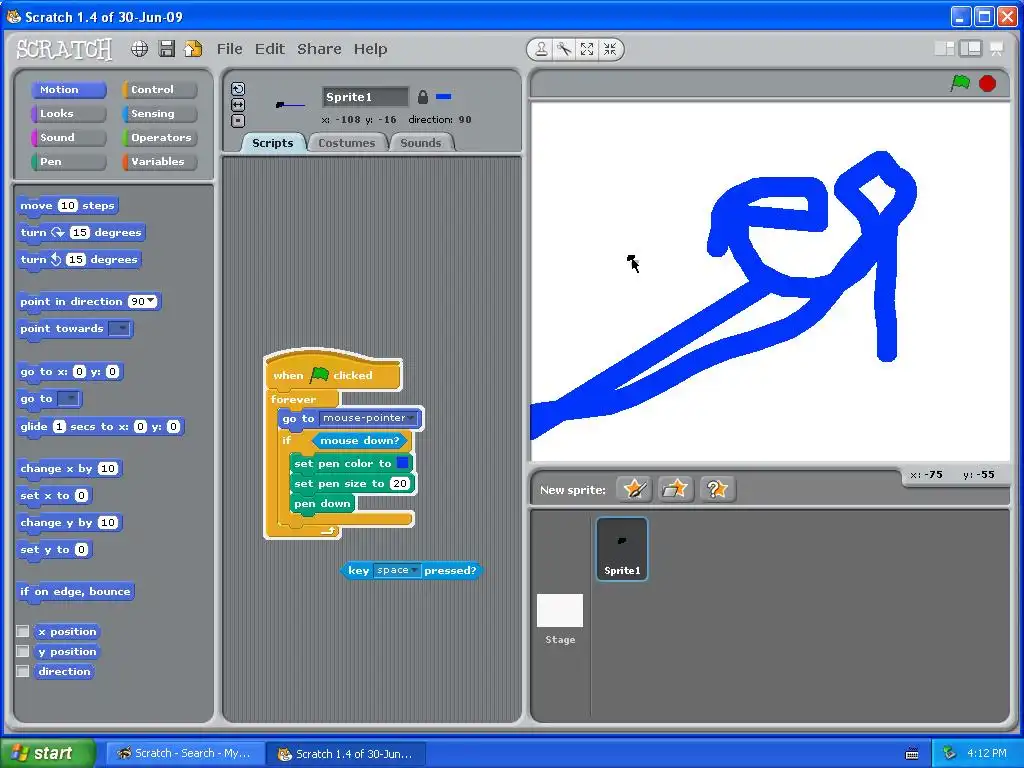
Task: Select the Motion block category
Action: 69,89
